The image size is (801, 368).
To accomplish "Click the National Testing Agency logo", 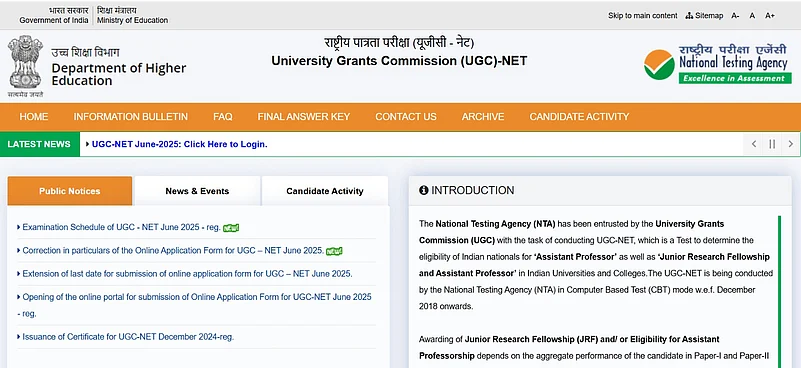I will (717, 64).
